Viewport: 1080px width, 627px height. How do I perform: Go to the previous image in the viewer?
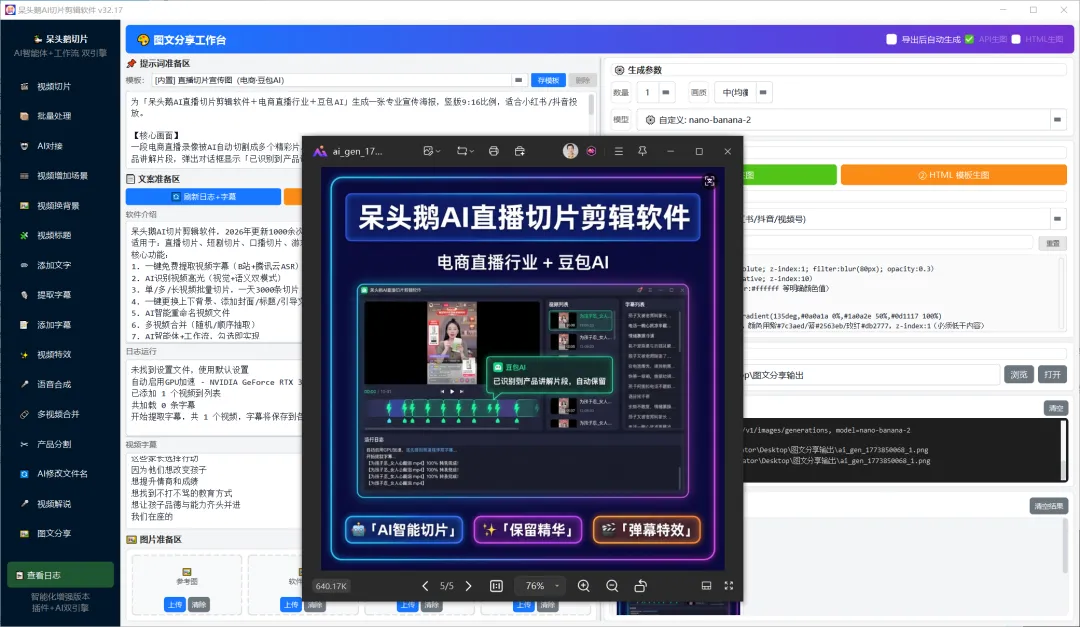pyautogui.click(x=425, y=586)
